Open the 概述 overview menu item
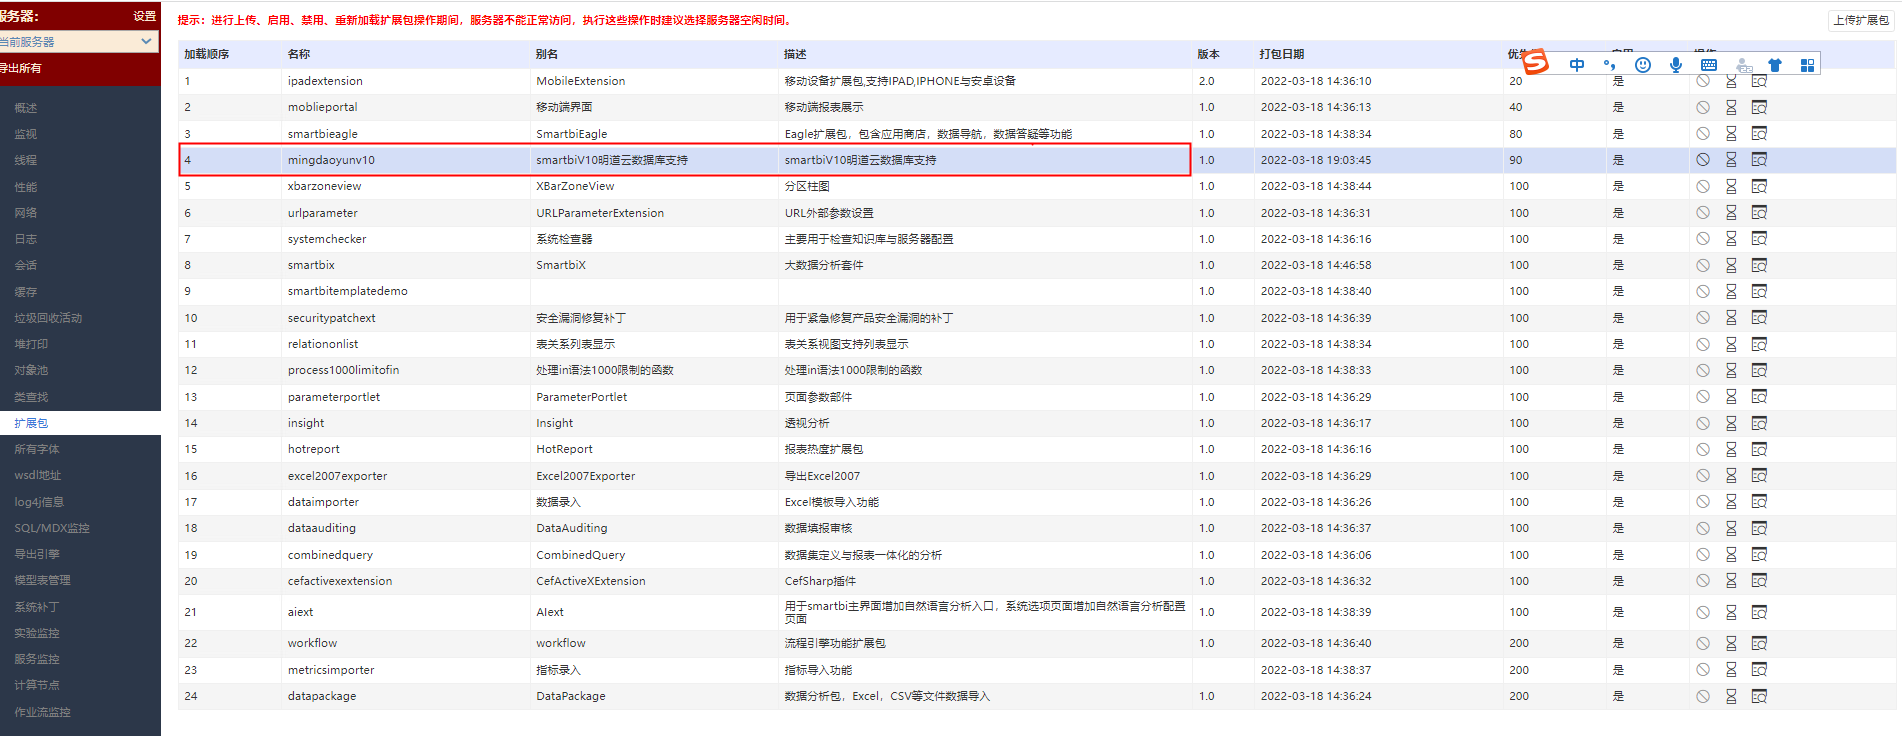Image resolution: width=1902 pixels, height=736 pixels. point(26,108)
